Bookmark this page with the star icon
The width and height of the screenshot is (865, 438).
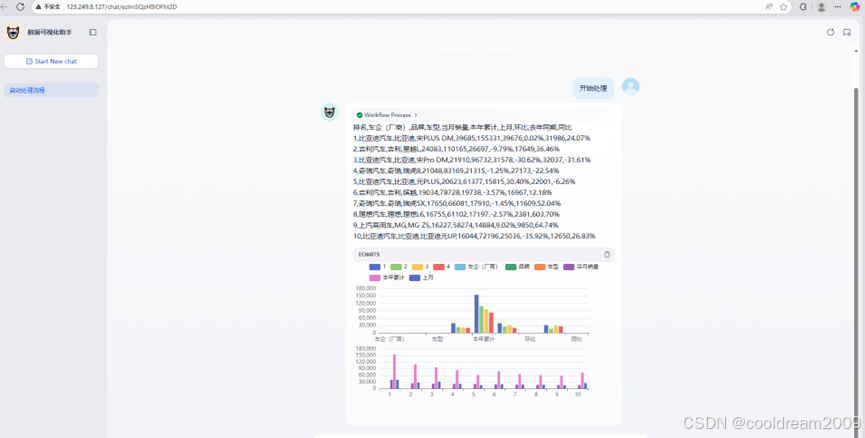(783, 7)
